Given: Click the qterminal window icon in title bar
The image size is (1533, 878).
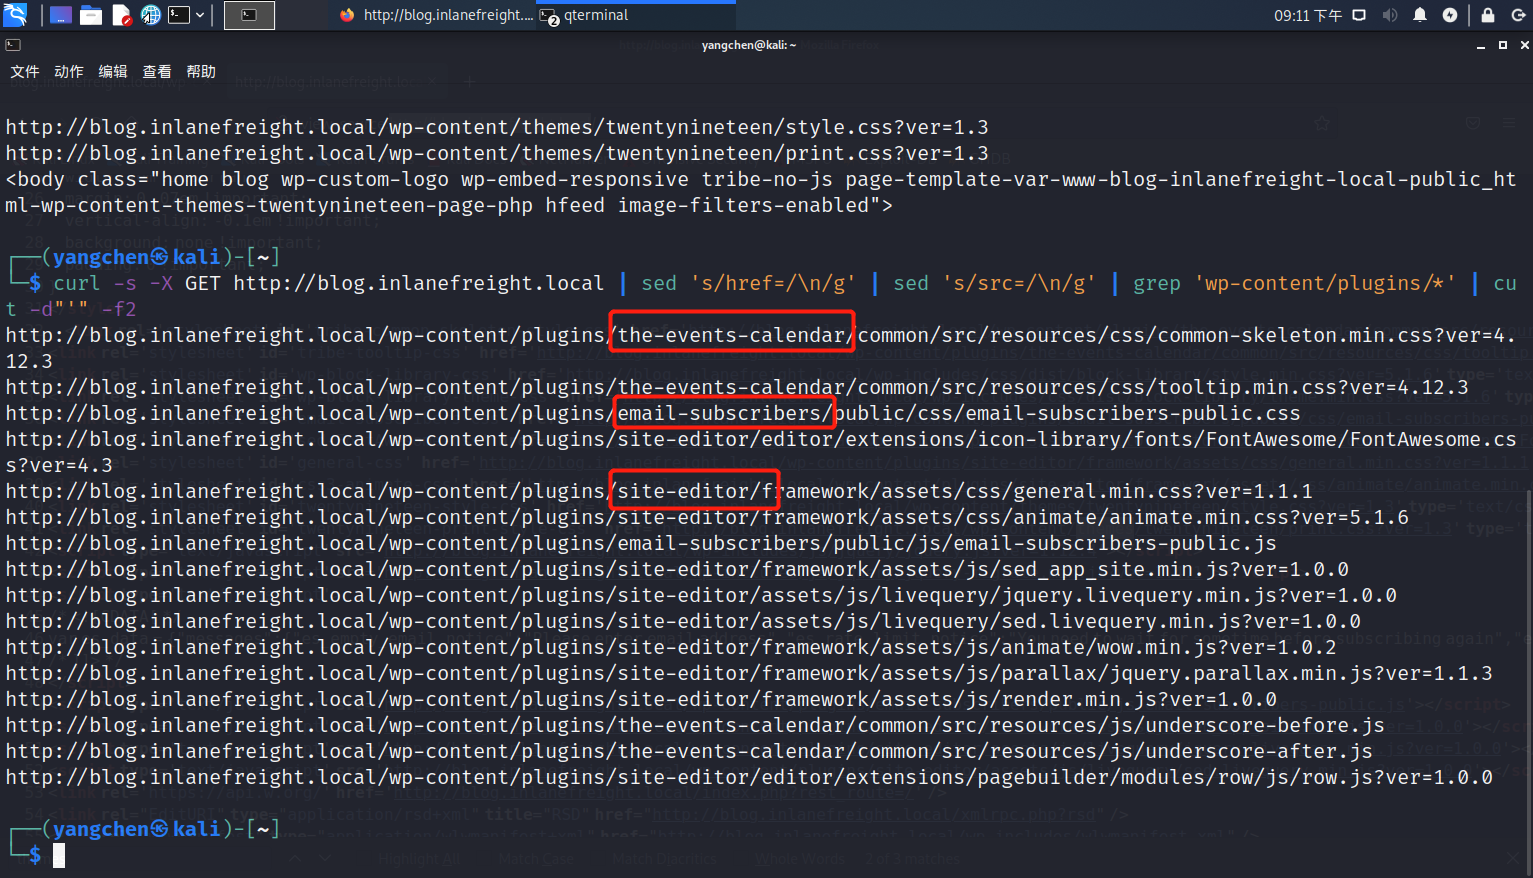Looking at the screenshot, I should tap(13, 45).
